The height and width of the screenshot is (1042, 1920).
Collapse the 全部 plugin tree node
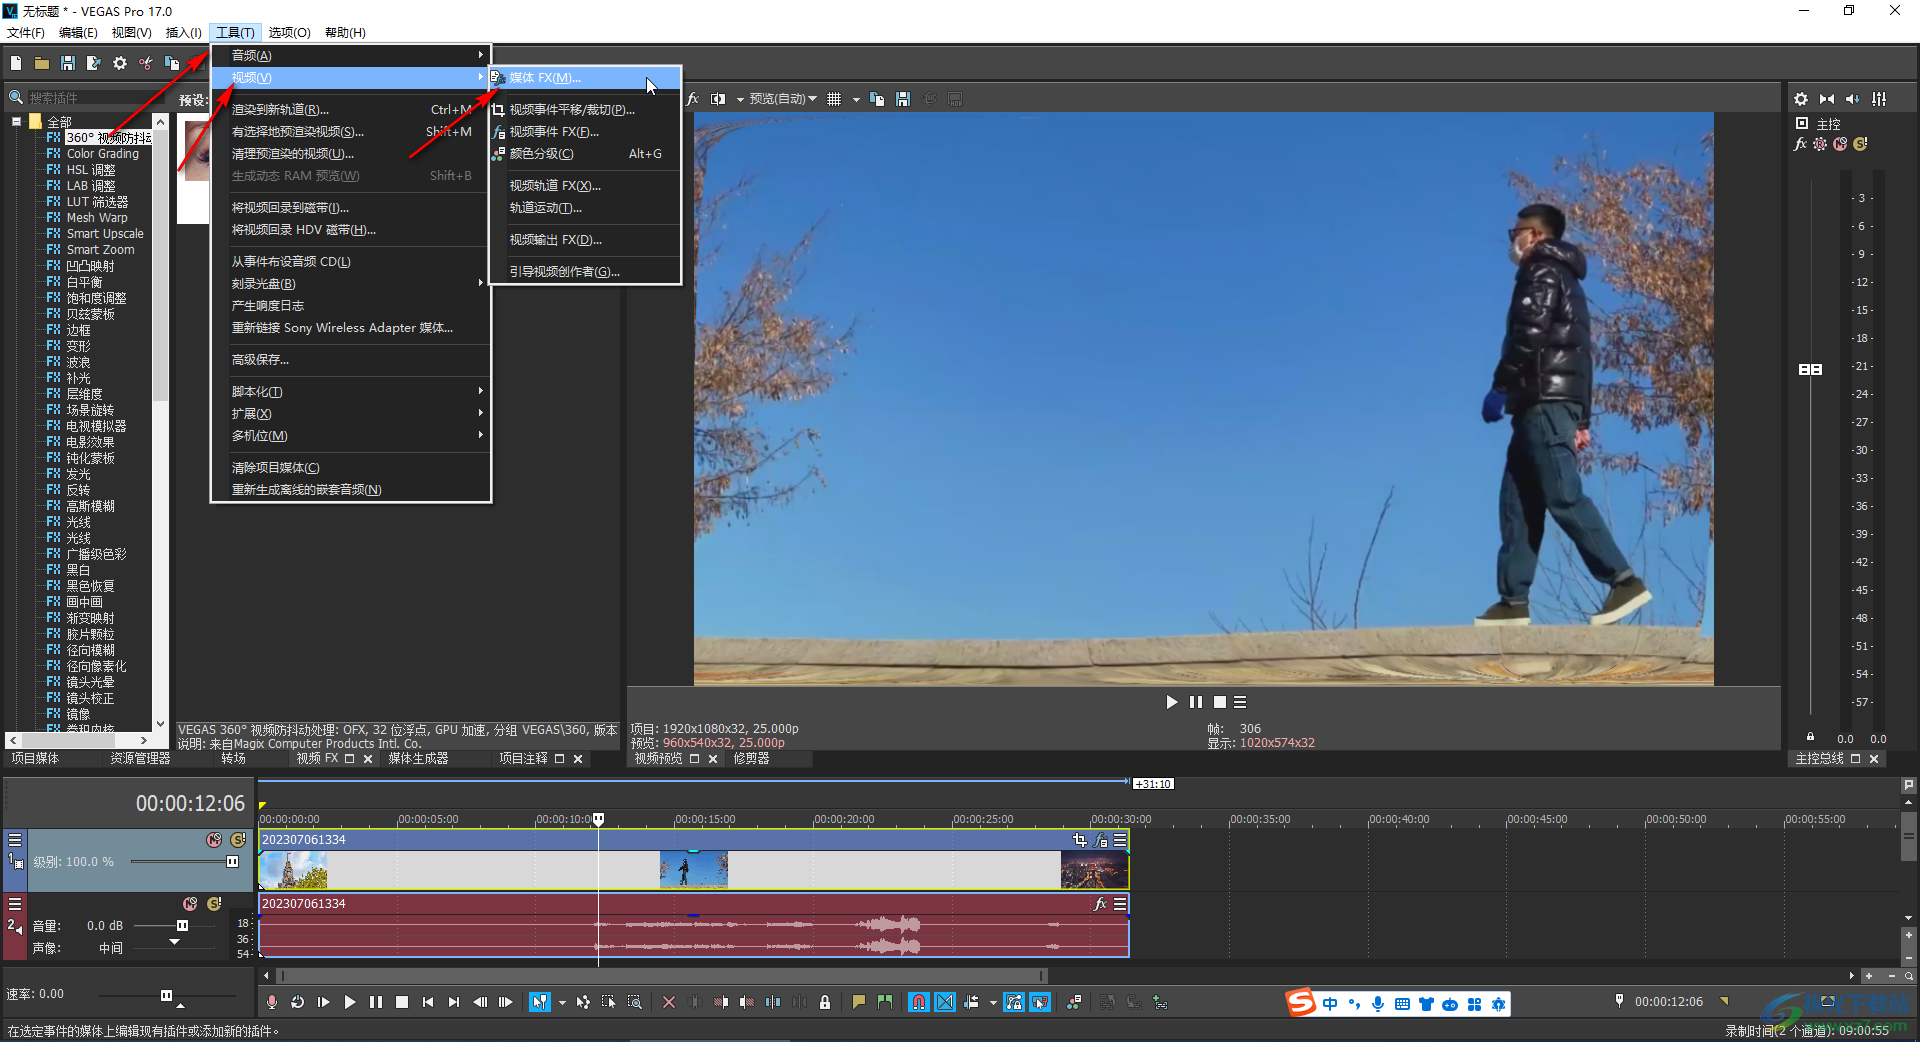[x=17, y=121]
